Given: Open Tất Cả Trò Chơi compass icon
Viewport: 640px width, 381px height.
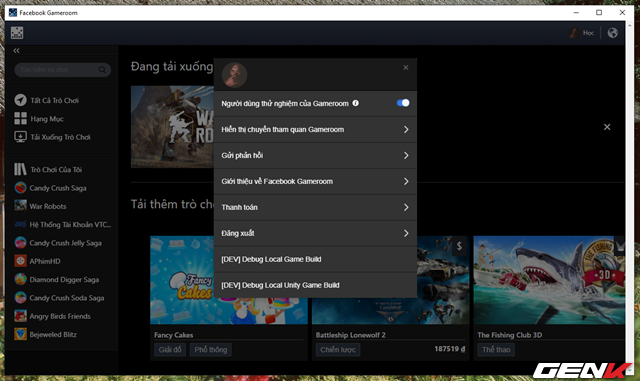Looking at the screenshot, I should pos(20,100).
